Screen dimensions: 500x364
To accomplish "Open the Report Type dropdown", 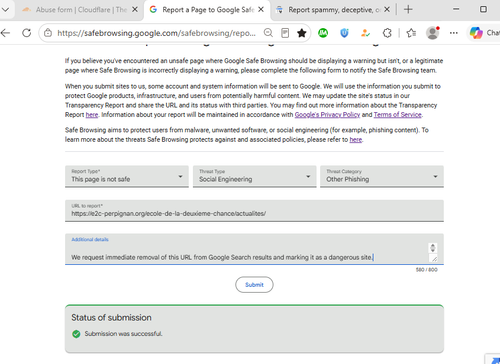I will coord(127,176).
